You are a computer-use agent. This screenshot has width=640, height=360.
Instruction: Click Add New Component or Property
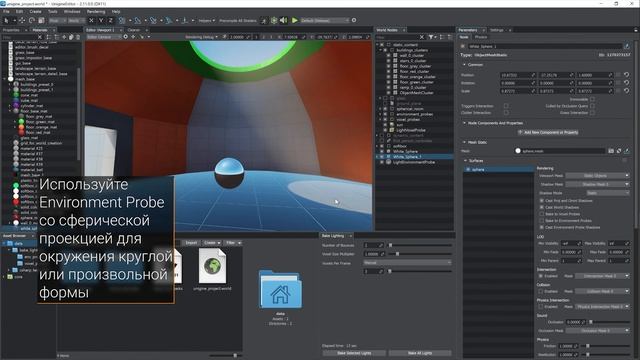pyautogui.click(x=548, y=132)
